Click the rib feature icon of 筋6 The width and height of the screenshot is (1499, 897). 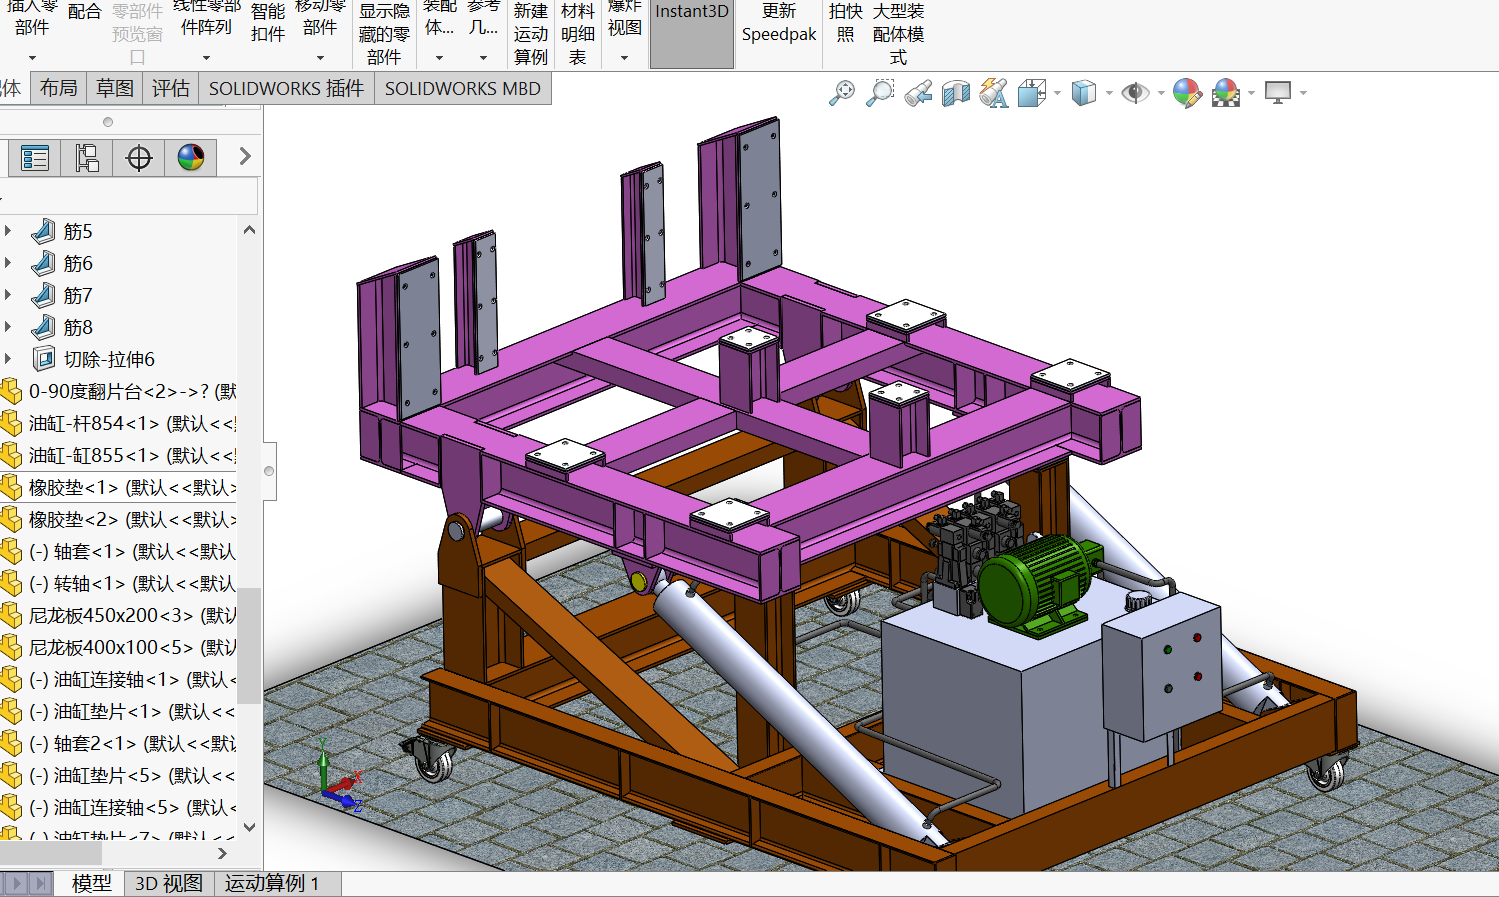pyautogui.click(x=43, y=263)
